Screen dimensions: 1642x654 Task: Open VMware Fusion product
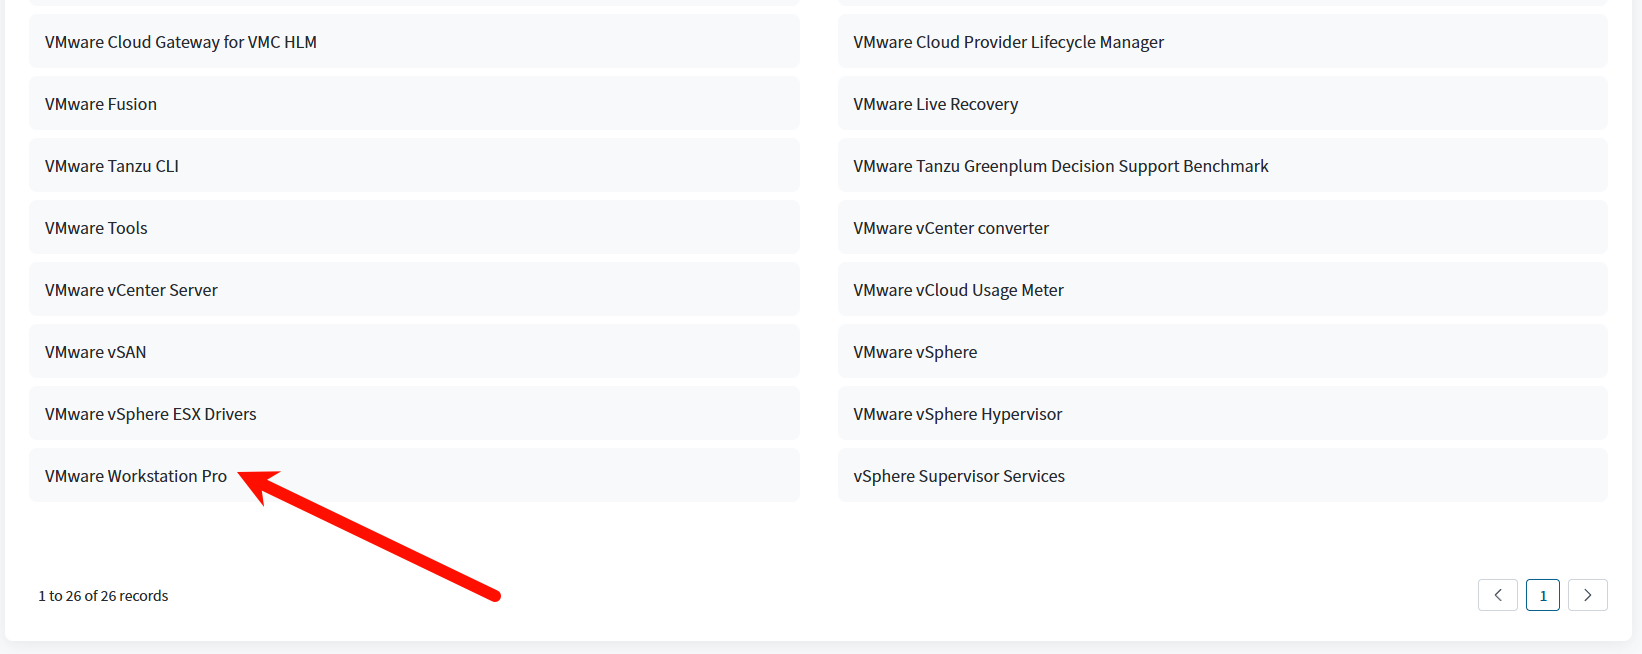[x=101, y=104]
